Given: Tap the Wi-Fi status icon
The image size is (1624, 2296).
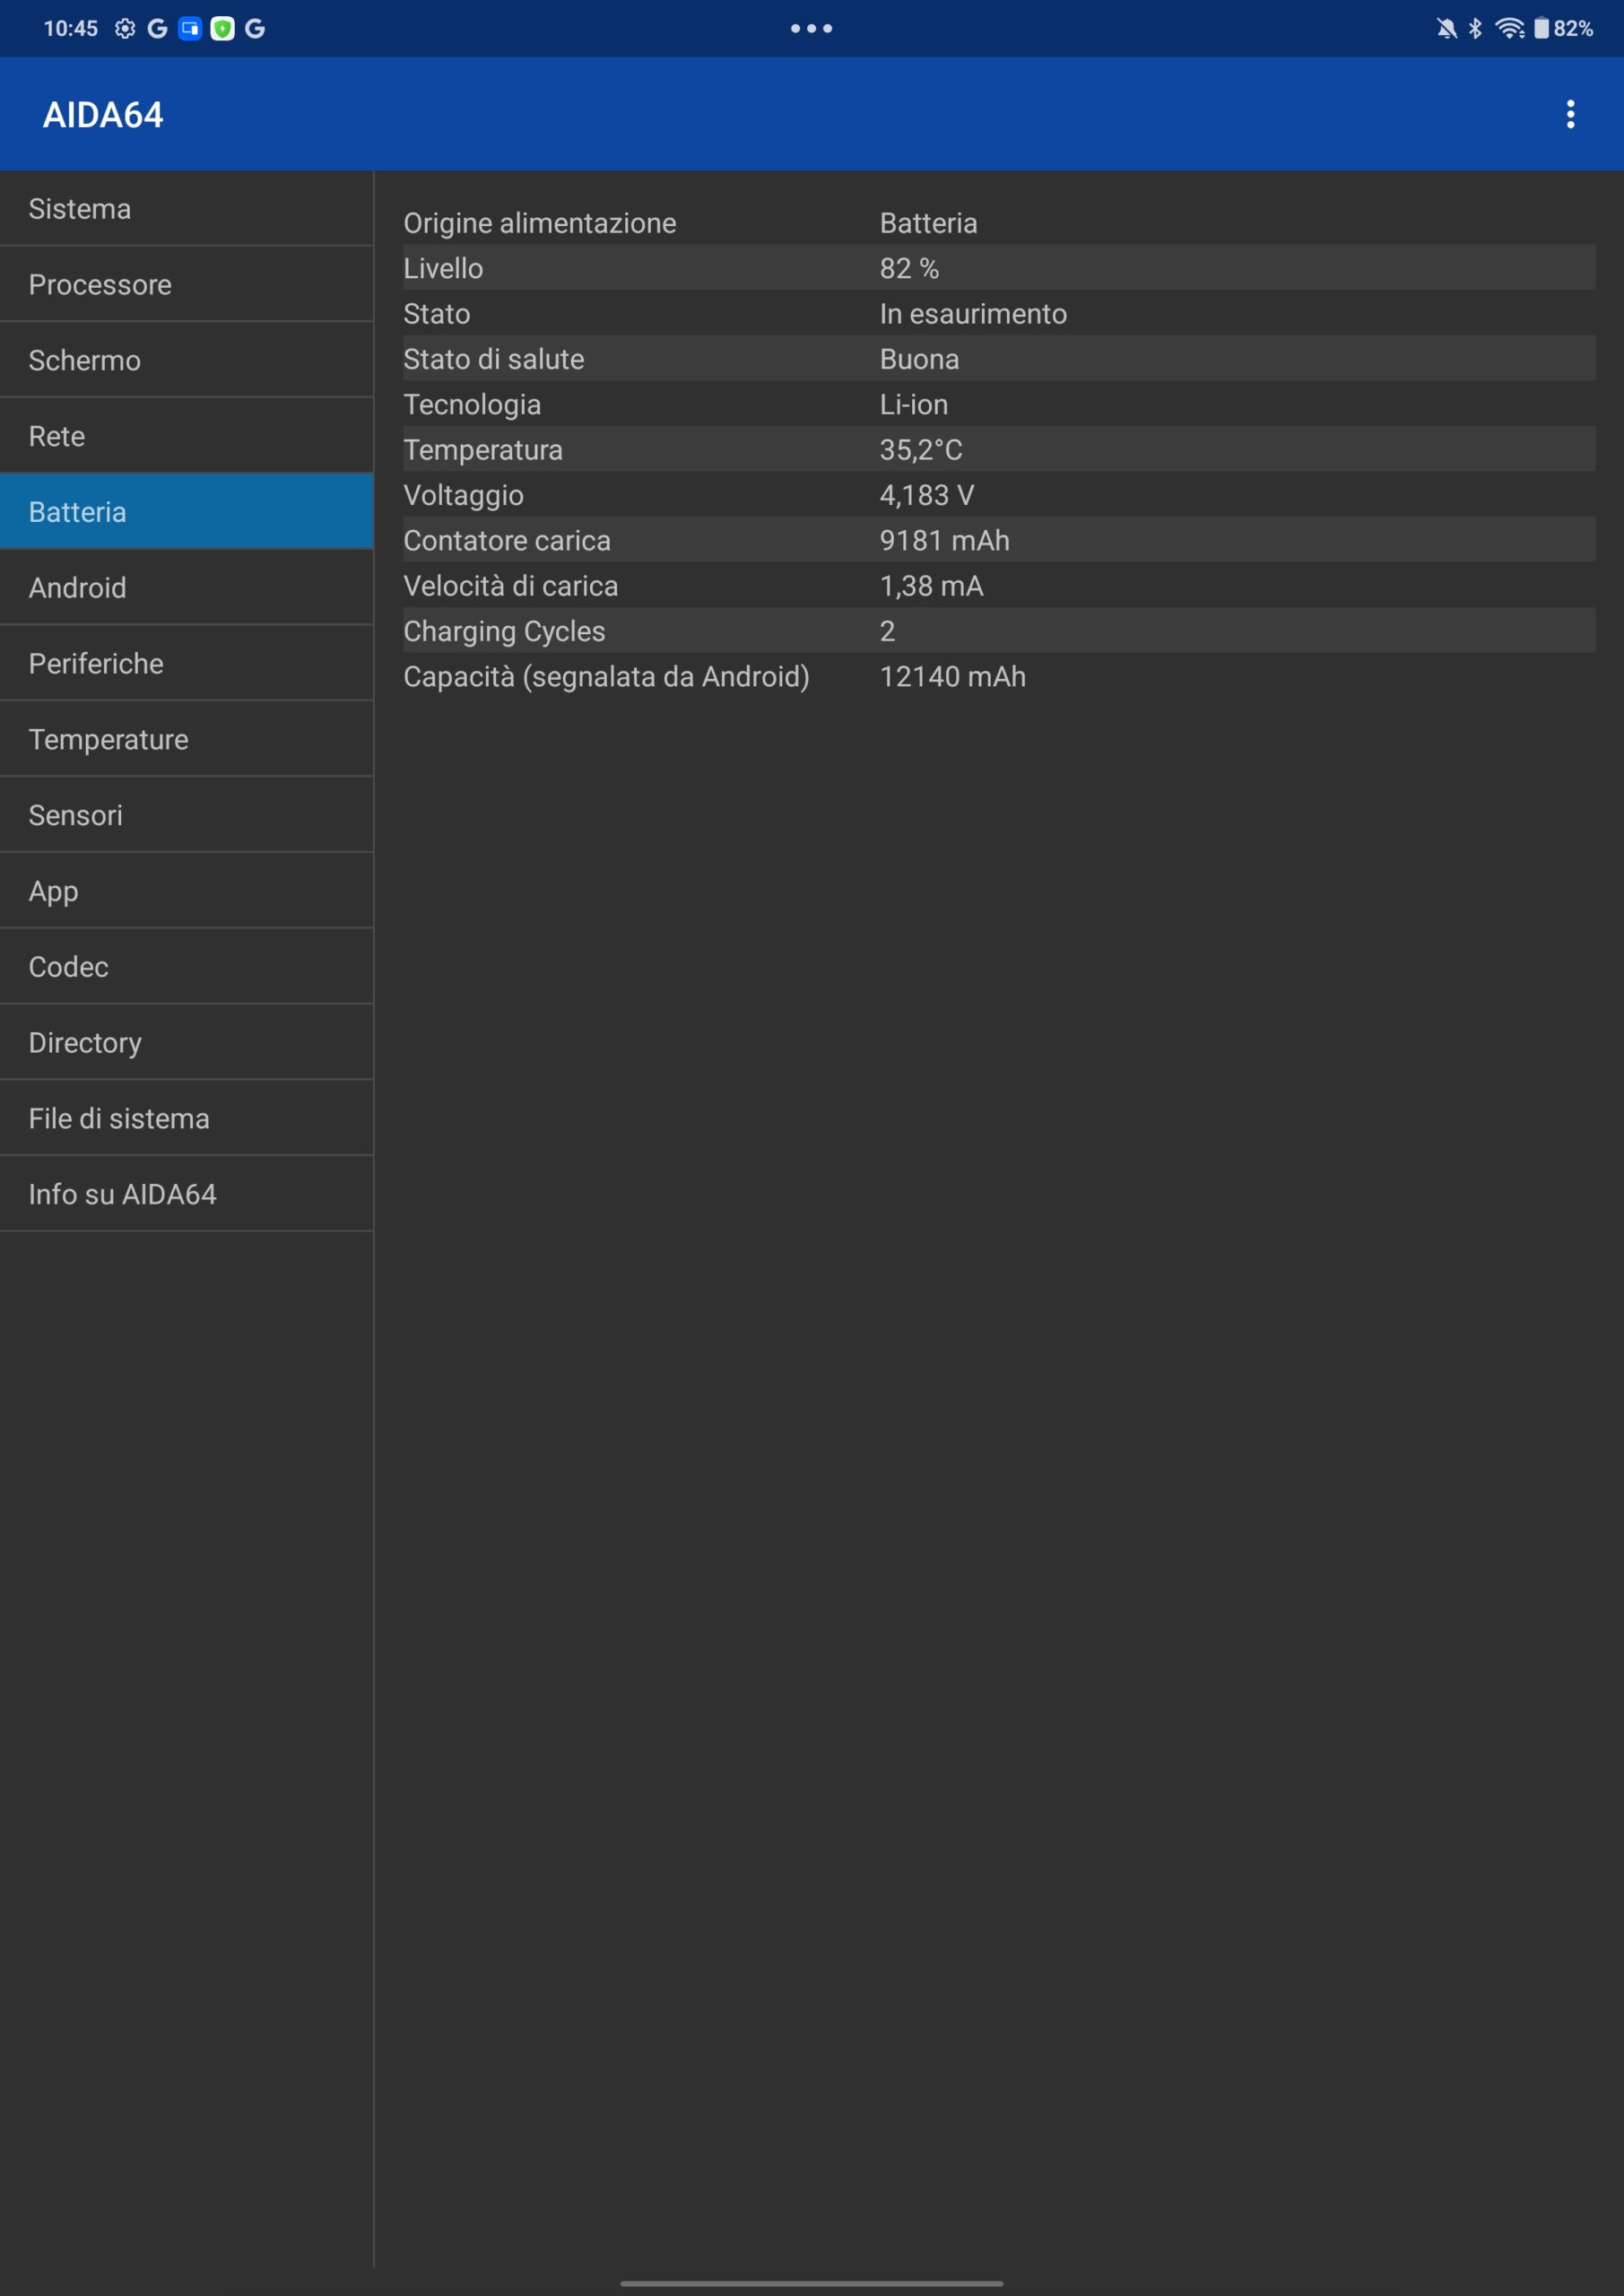Looking at the screenshot, I should click(1509, 28).
